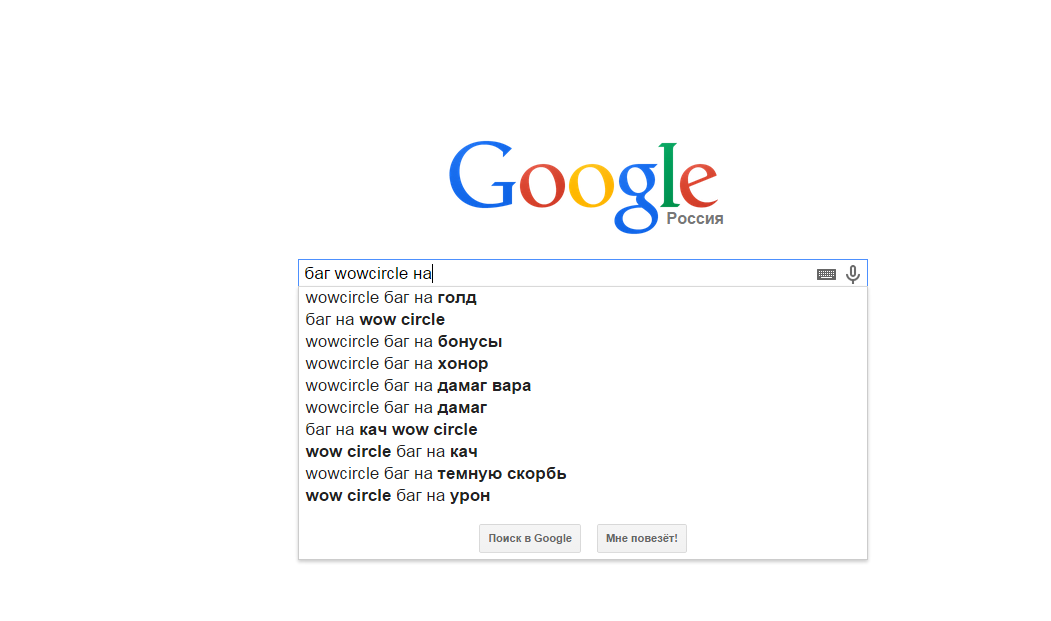Choose suggestion 'wow circle баг на кач'
This screenshot has height=621, width=1051.
[582, 451]
